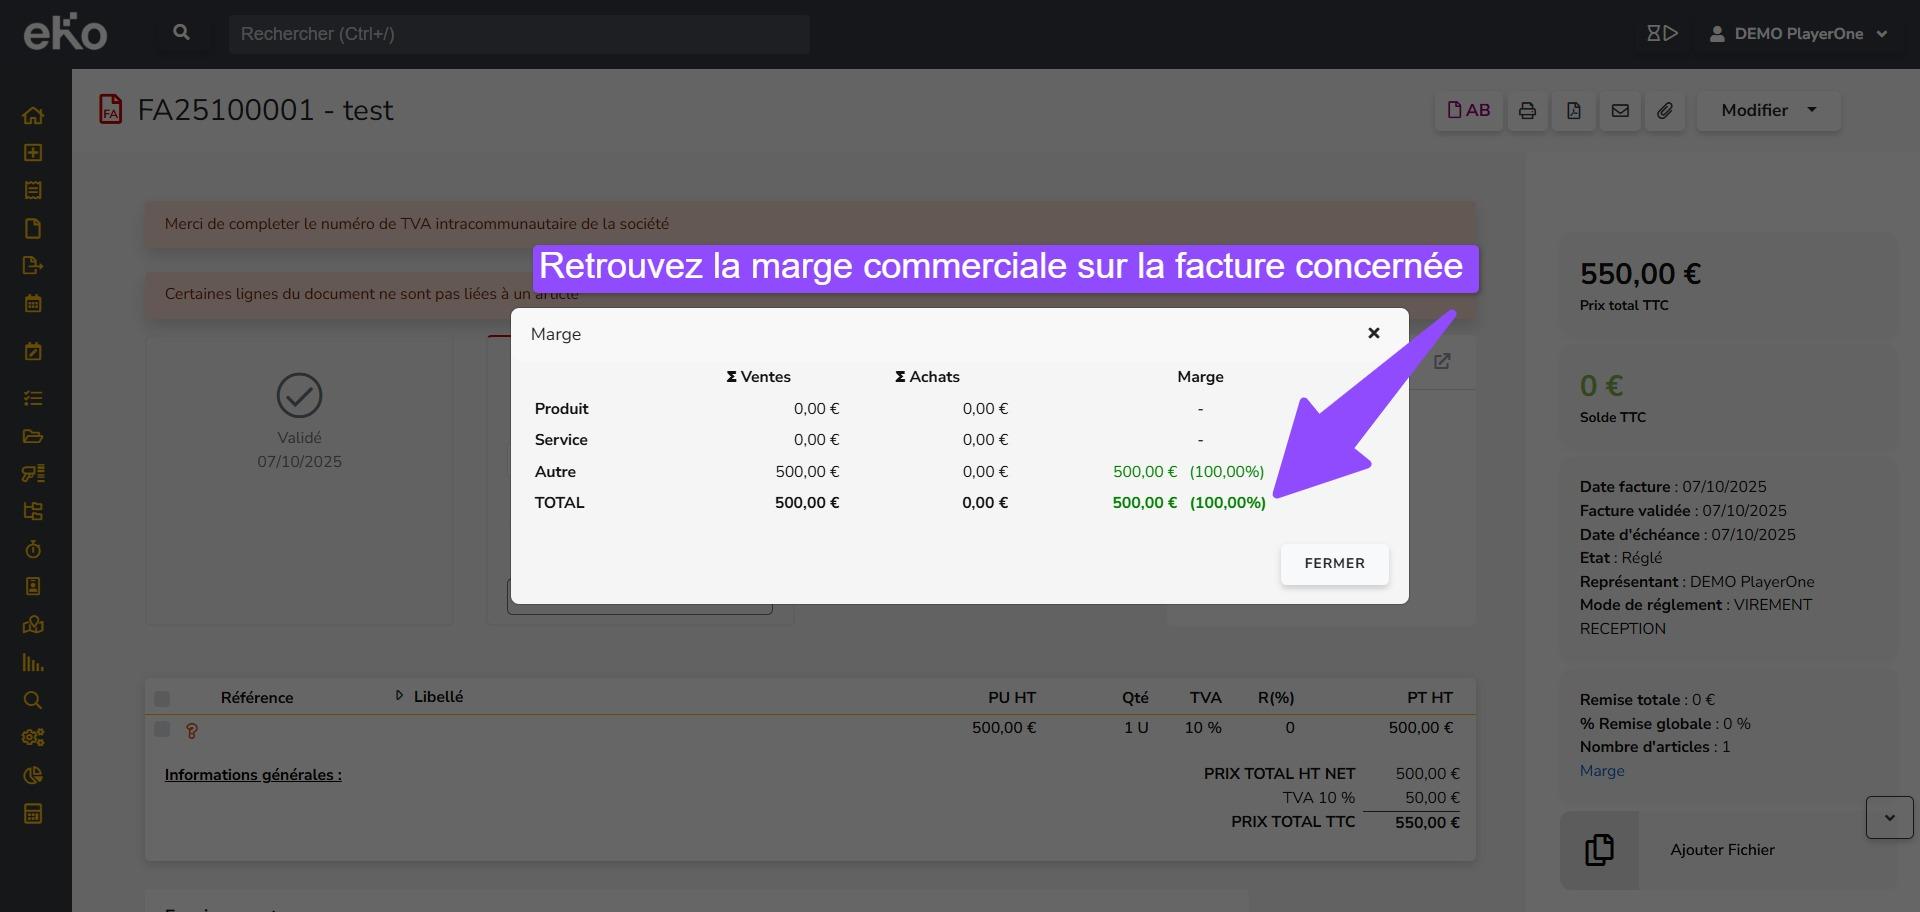1920x912 pixels.
Task: Click the print icon in toolbar
Action: (x=1527, y=111)
